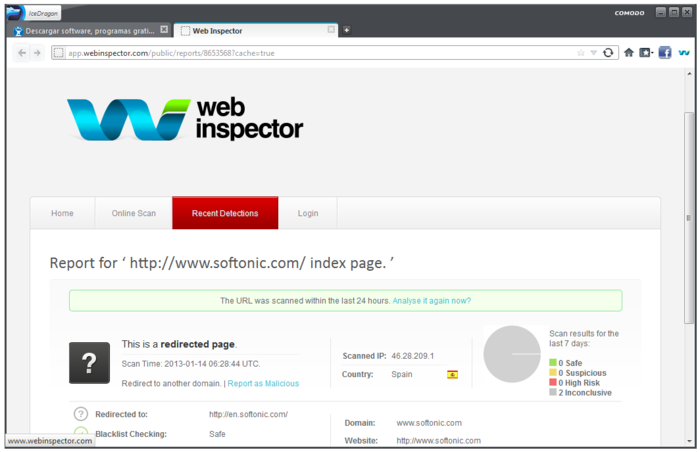The width and height of the screenshot is (700, 452).
Task: Open a new tab with plus button
Action: pos(346,30)
